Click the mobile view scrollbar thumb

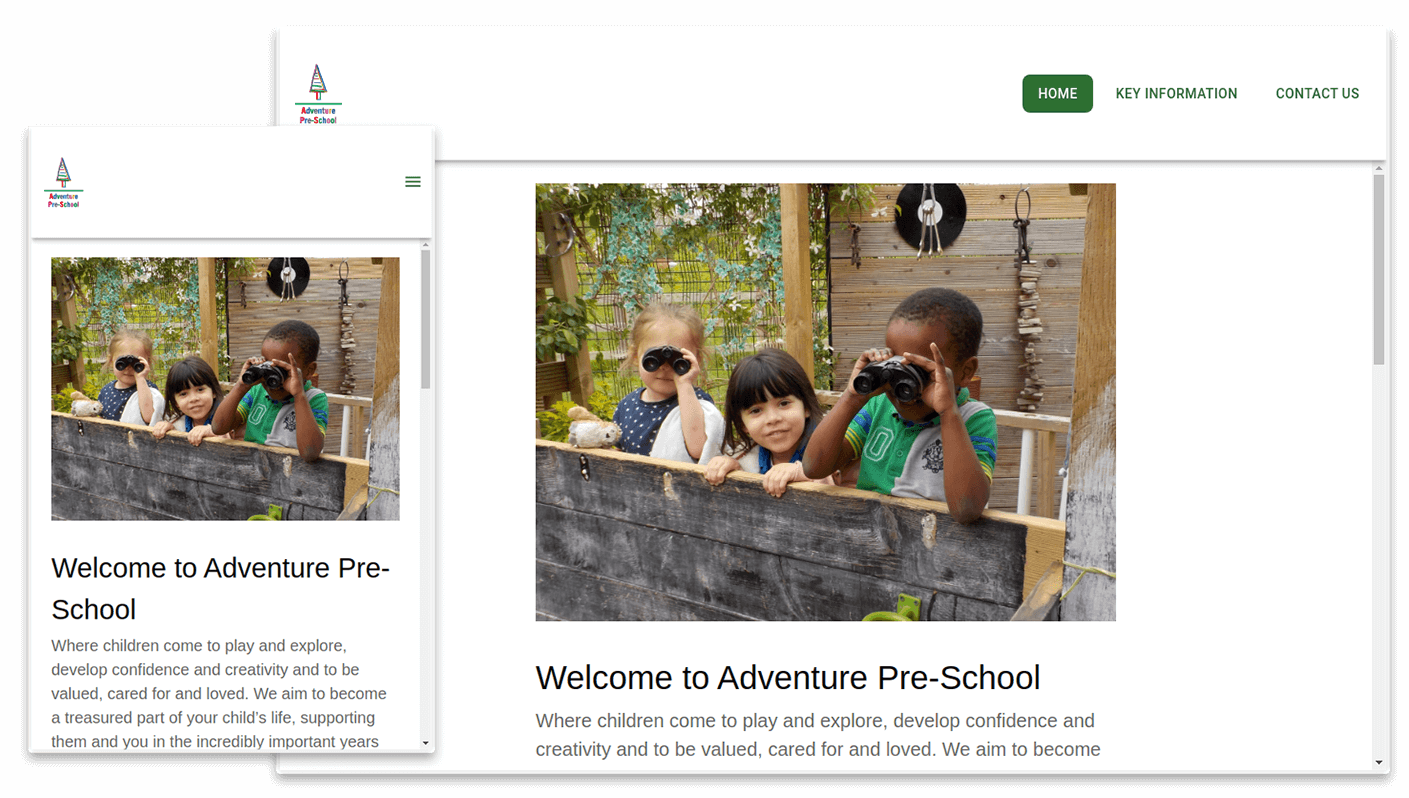click(425, 320)
